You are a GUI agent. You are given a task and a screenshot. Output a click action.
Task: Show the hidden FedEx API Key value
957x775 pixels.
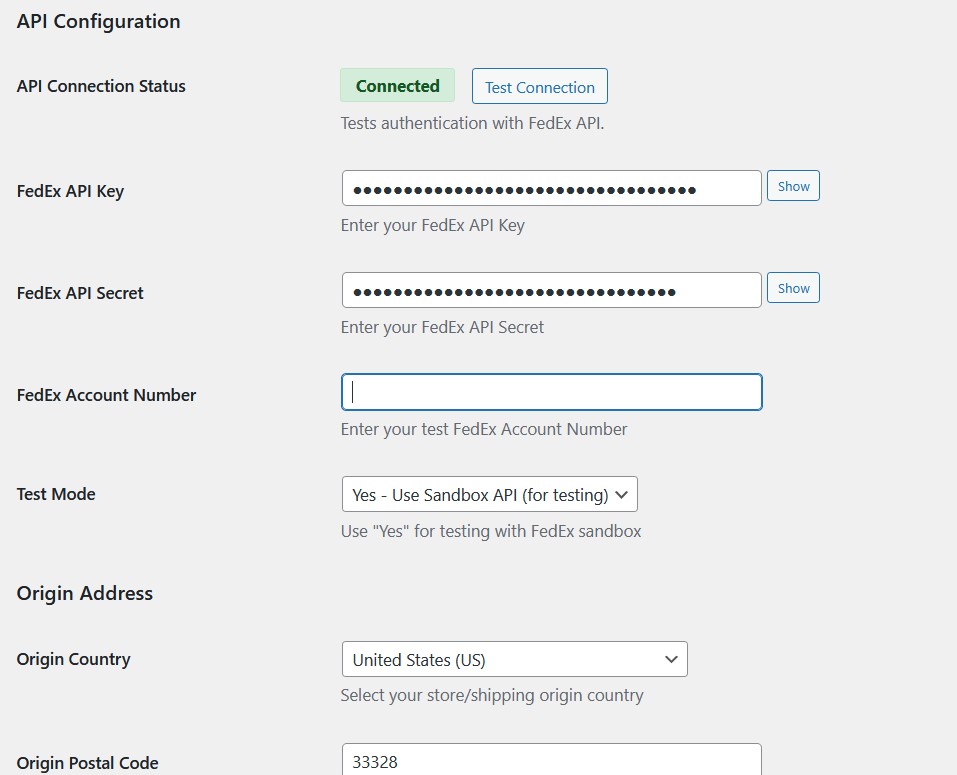click(792, 186)
